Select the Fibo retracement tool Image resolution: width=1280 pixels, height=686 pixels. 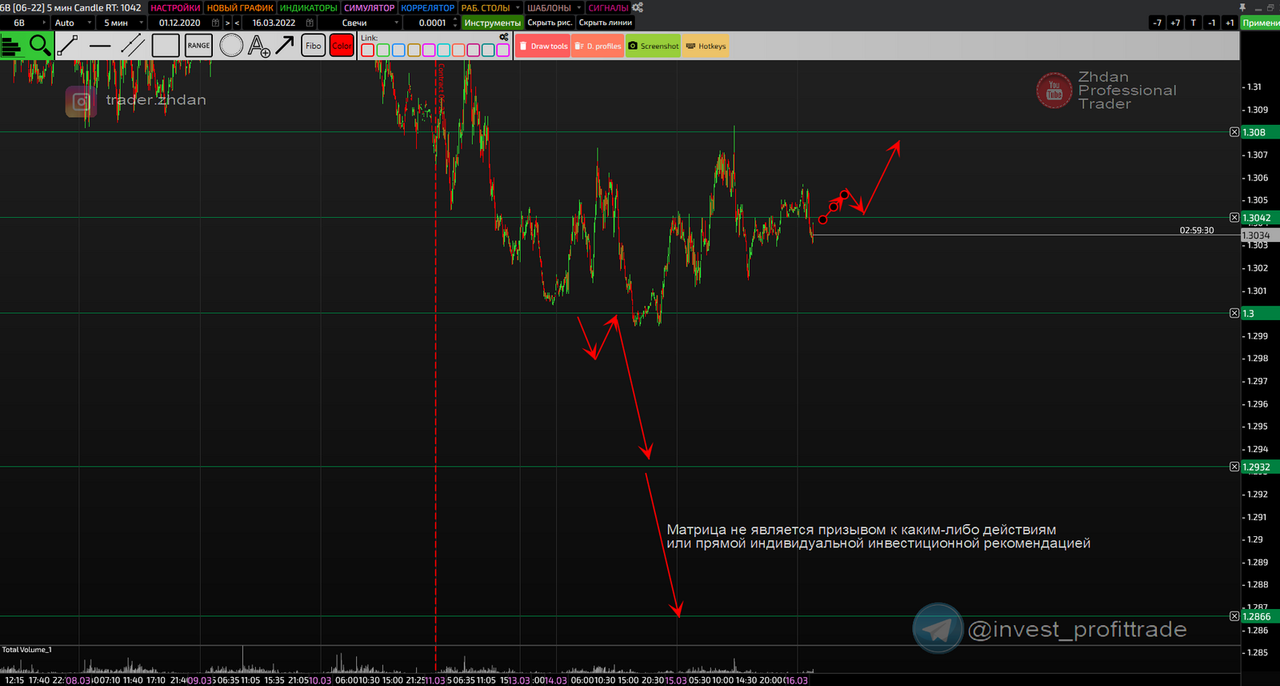[313, 45]
